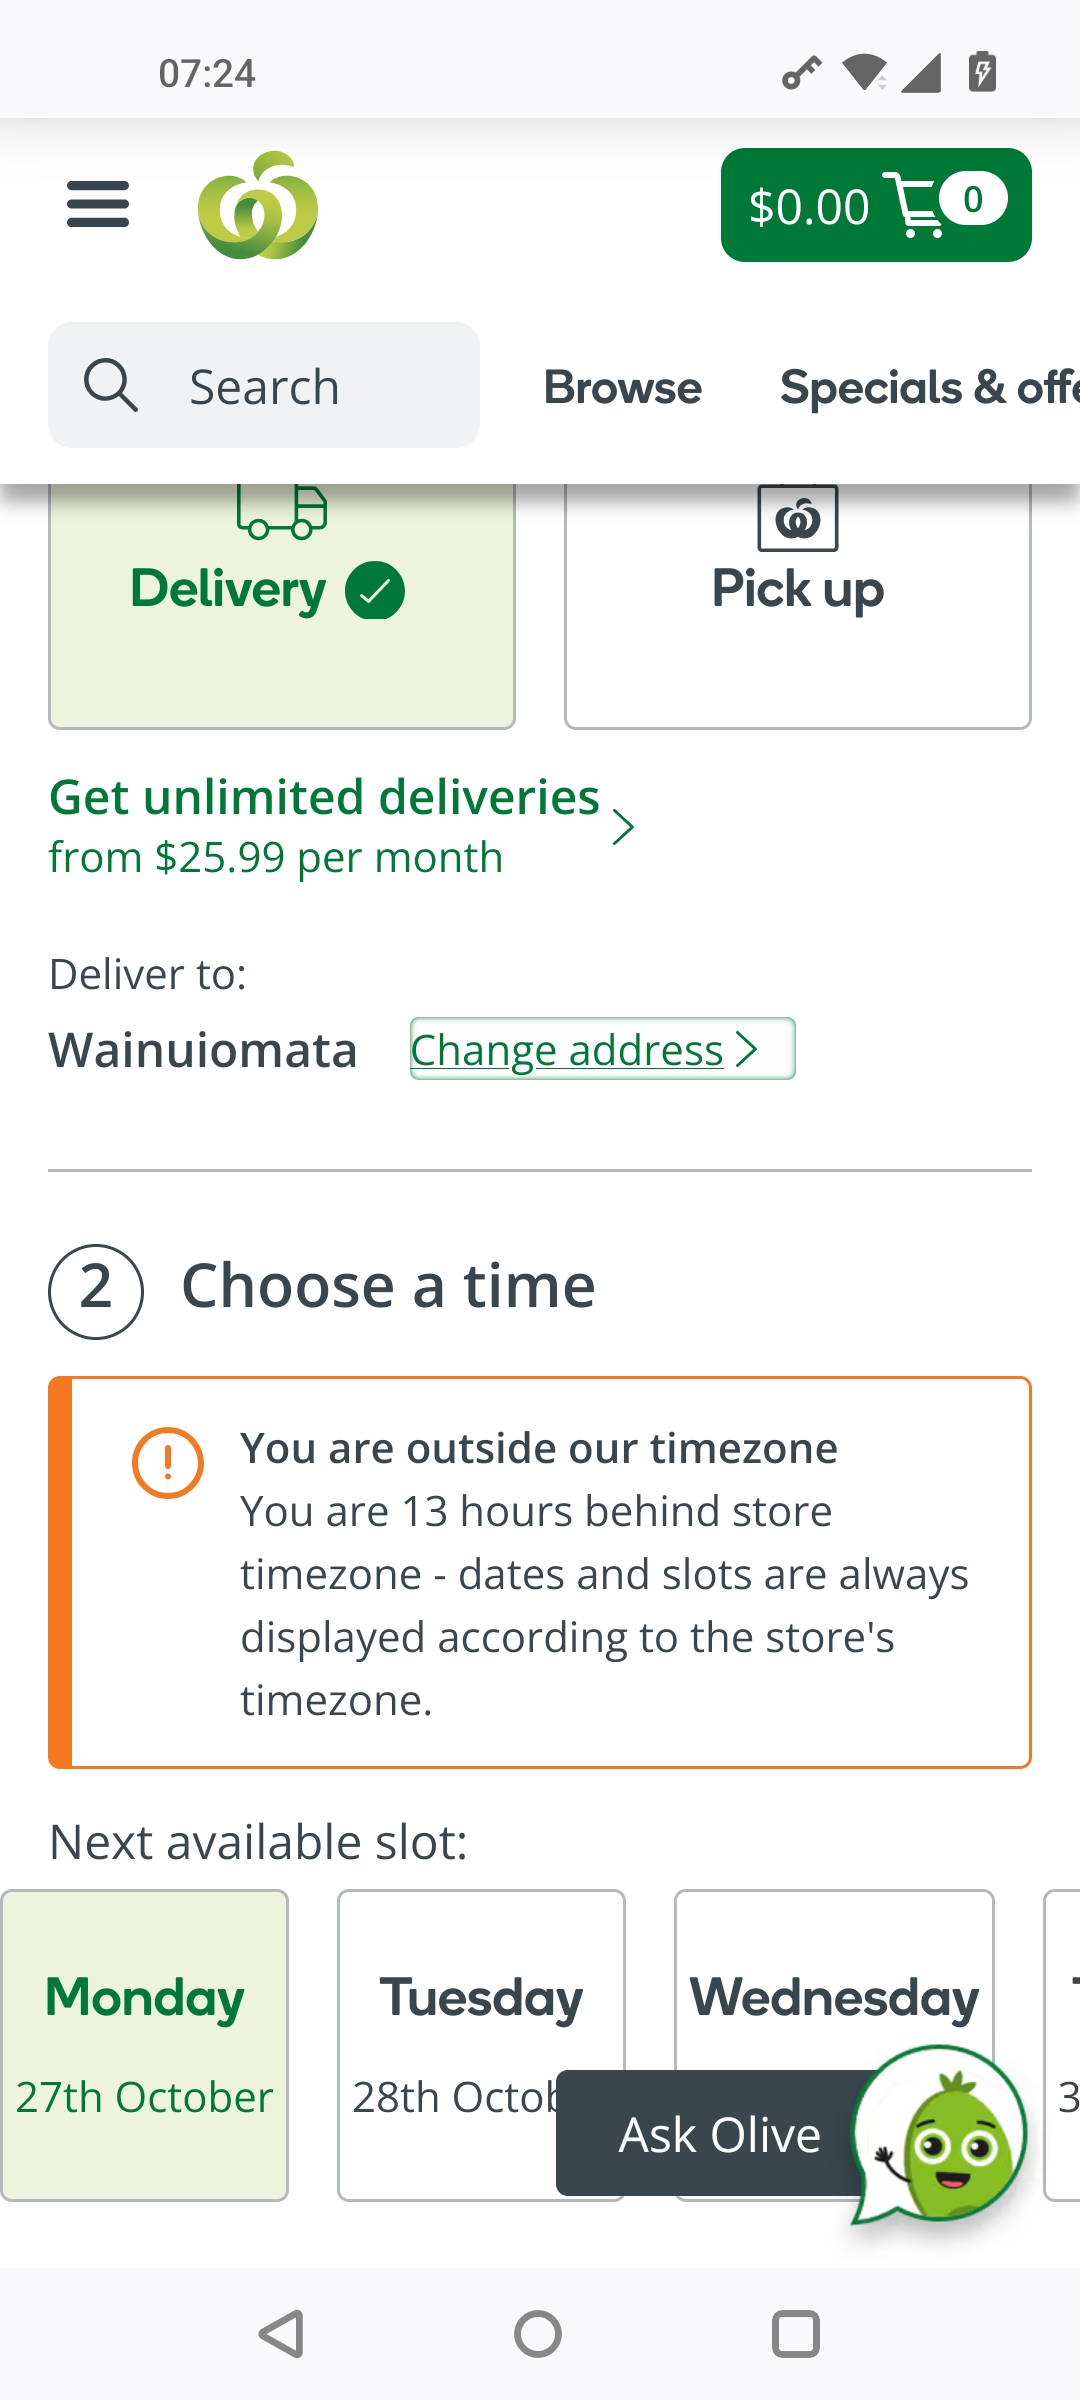1080x2400 pixels.
Task: Expand the Get unlimited deliveries chevron
Action: pyautogui.click(x=623, y=827)
